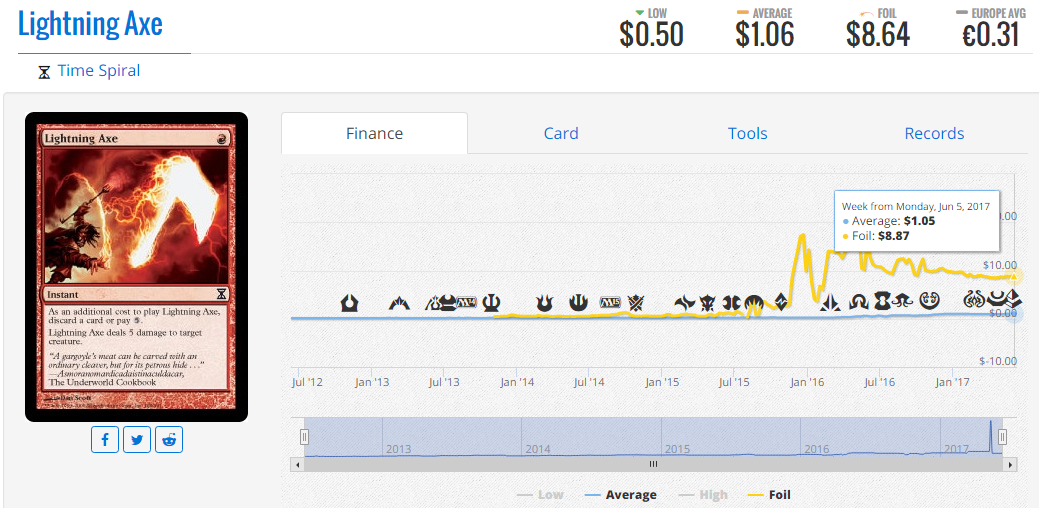Image resolution: width=1039 pixels, height=508 pixels.
Task: Open the Card tab
Action: click(x=561, y=133)
